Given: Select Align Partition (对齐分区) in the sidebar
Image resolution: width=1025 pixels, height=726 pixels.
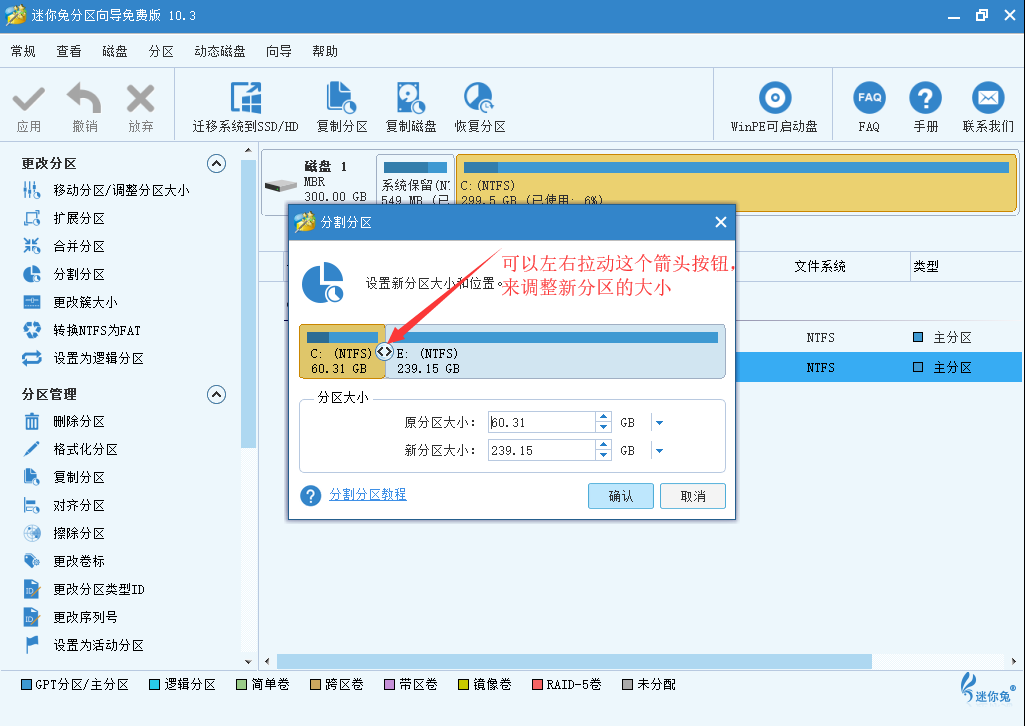Looking at the screenshot, I should [78, 505].
